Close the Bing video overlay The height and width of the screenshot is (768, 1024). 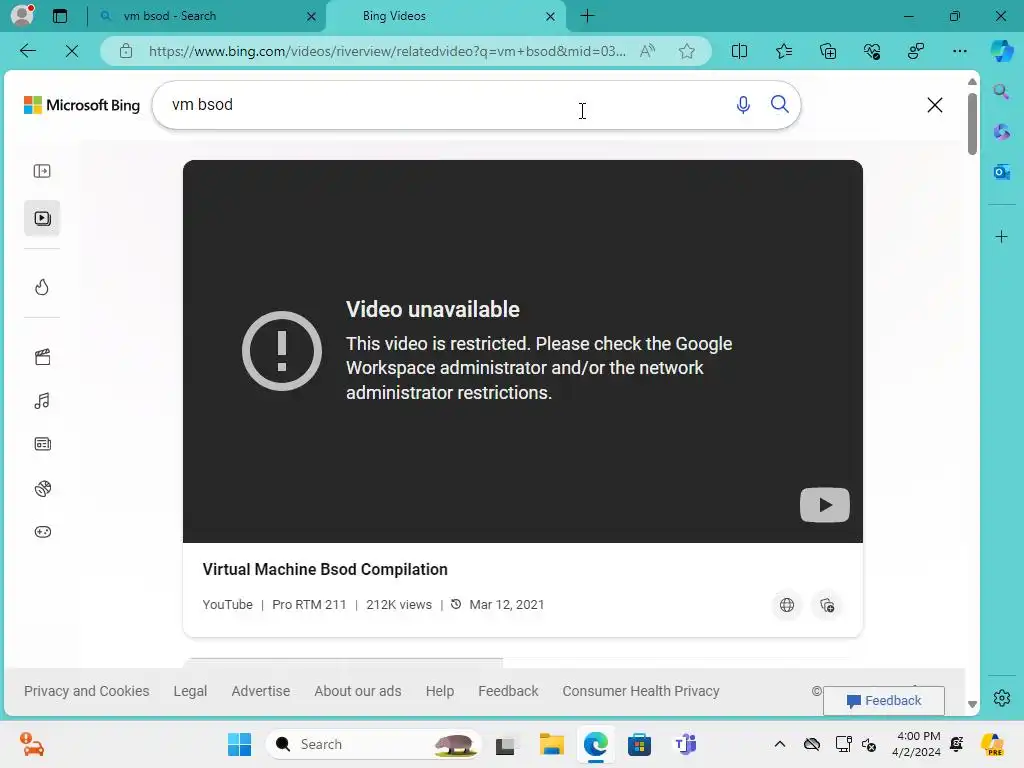pos(935,105)
